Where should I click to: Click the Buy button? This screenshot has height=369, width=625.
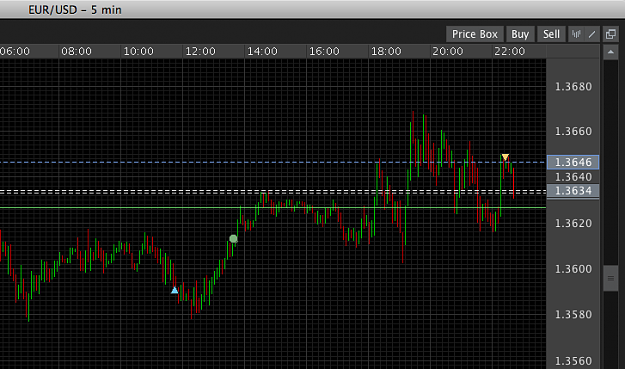tap(520, 34)
